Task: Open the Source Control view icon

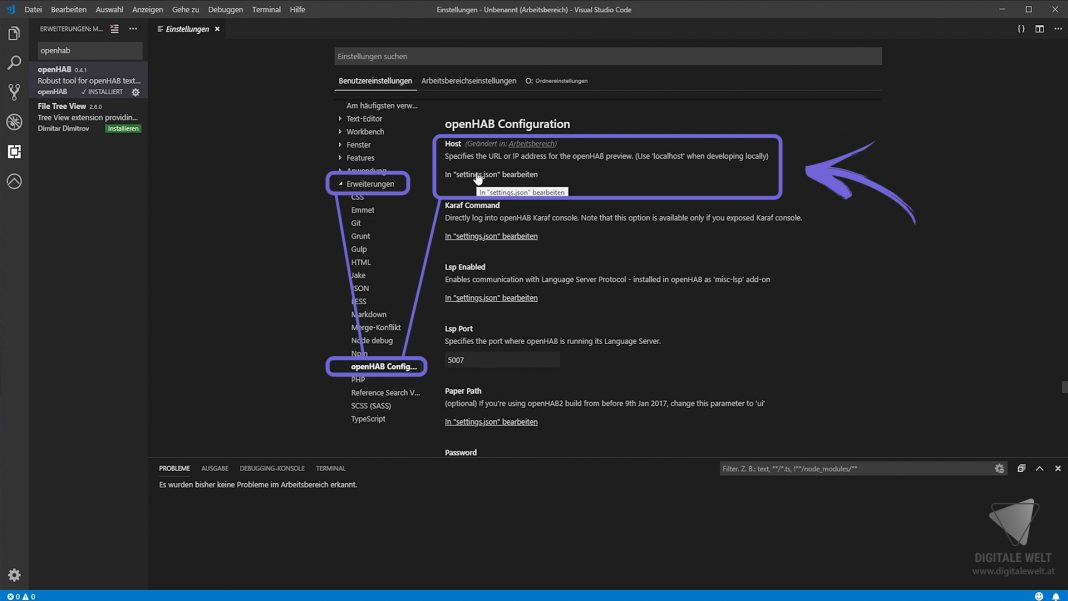Action: click(13, 92)
